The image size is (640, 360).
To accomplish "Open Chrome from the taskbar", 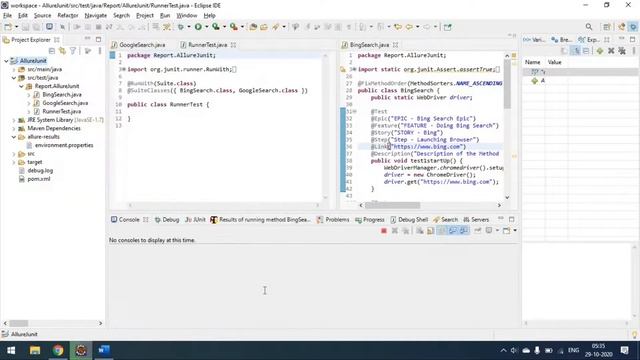I will (58, 350).
